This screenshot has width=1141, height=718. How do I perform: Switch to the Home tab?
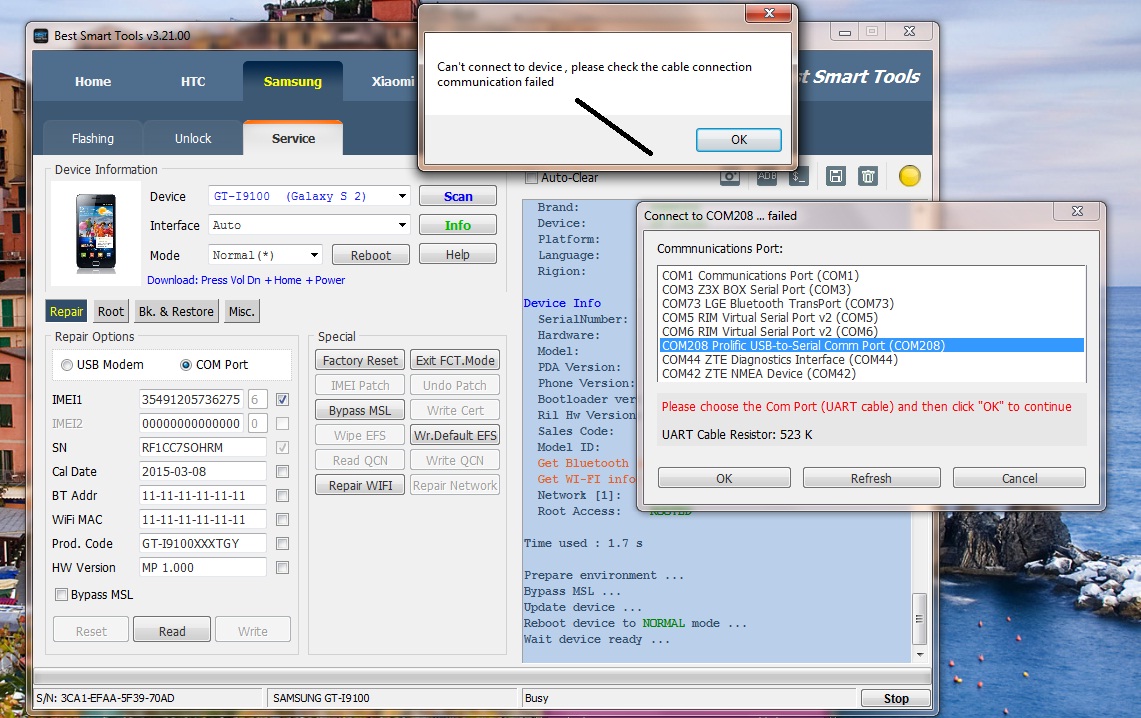[93, 81]
